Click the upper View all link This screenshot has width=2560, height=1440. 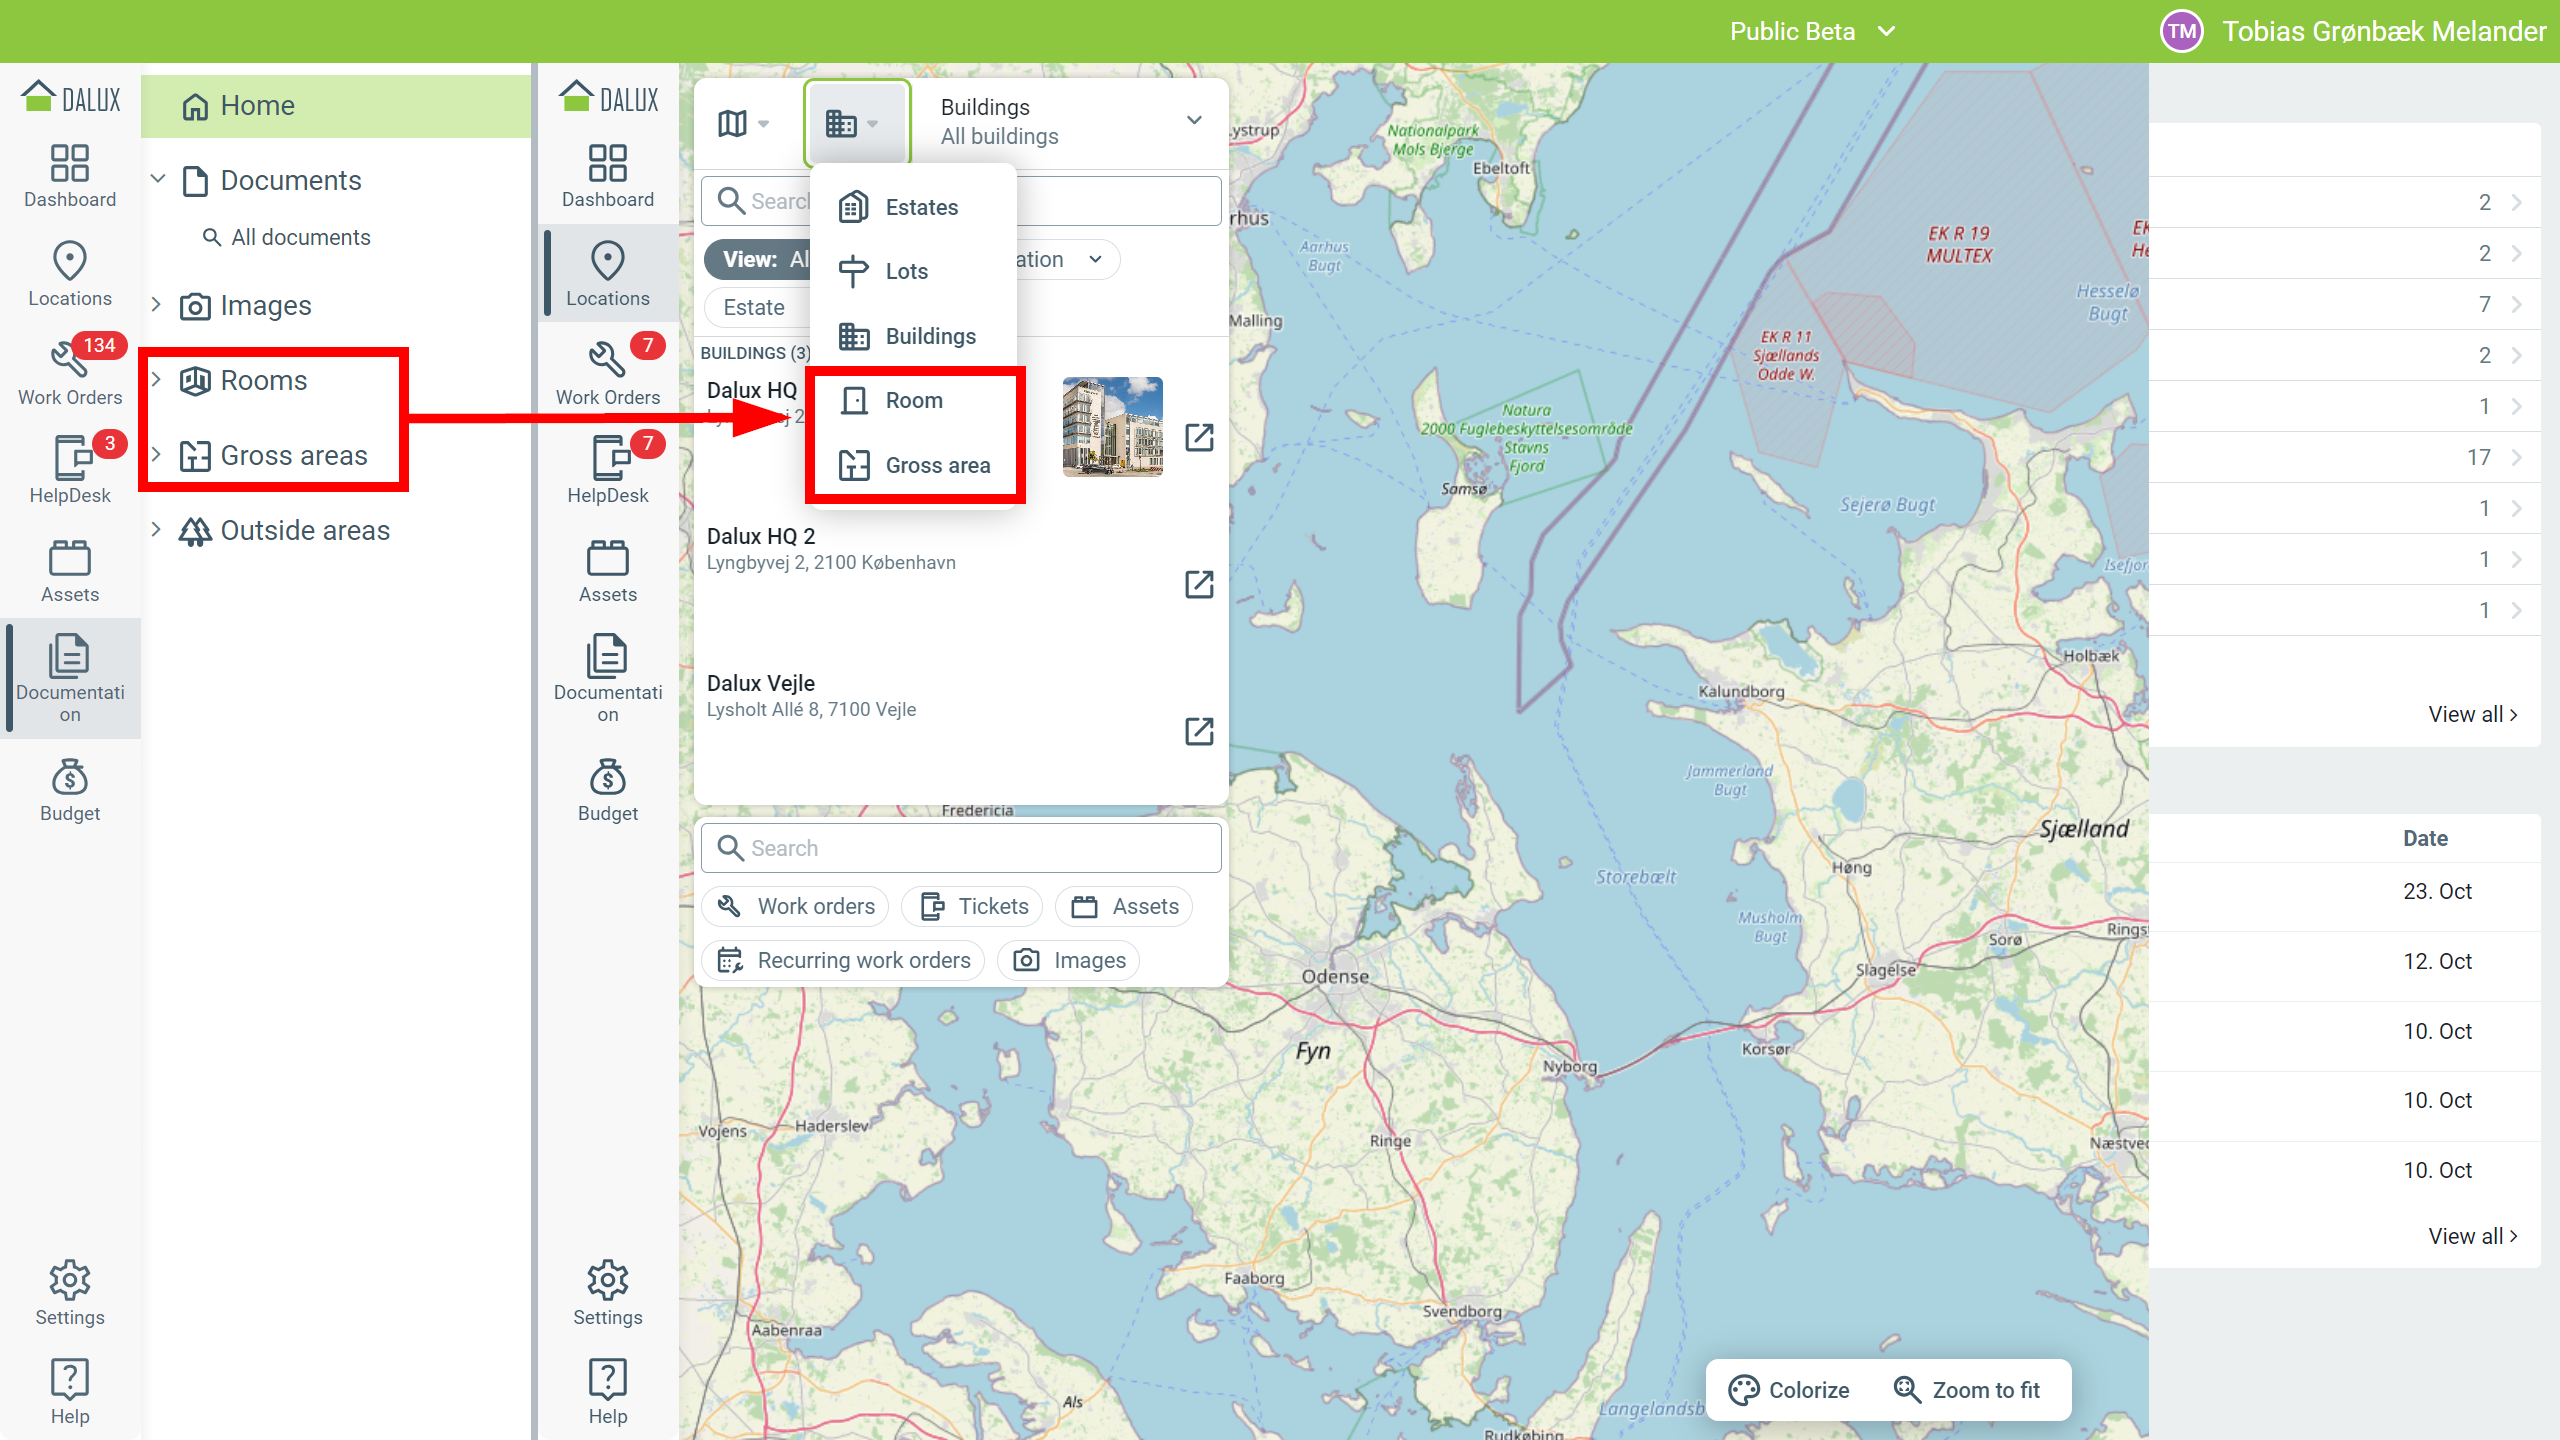[2473, 714]
